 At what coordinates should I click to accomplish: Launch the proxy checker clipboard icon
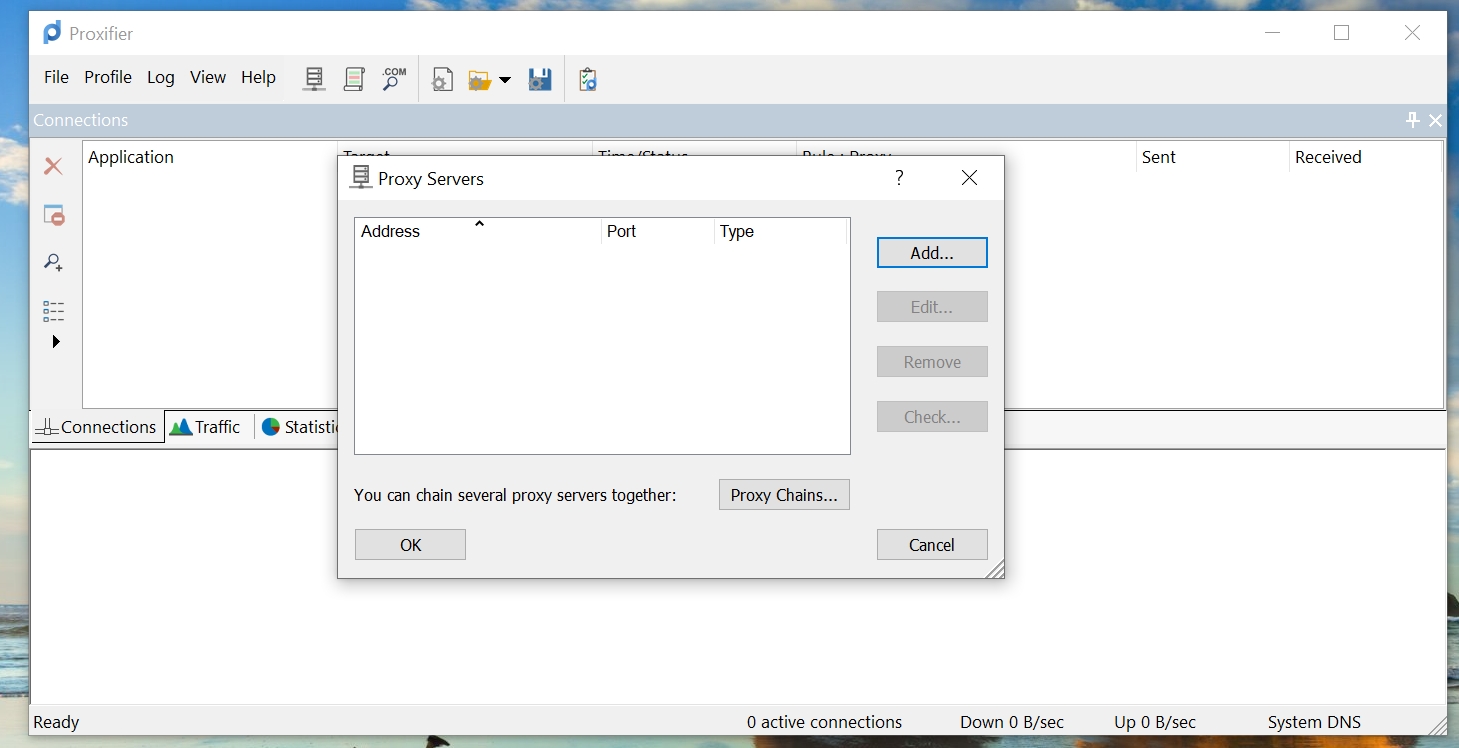point(588,80)
